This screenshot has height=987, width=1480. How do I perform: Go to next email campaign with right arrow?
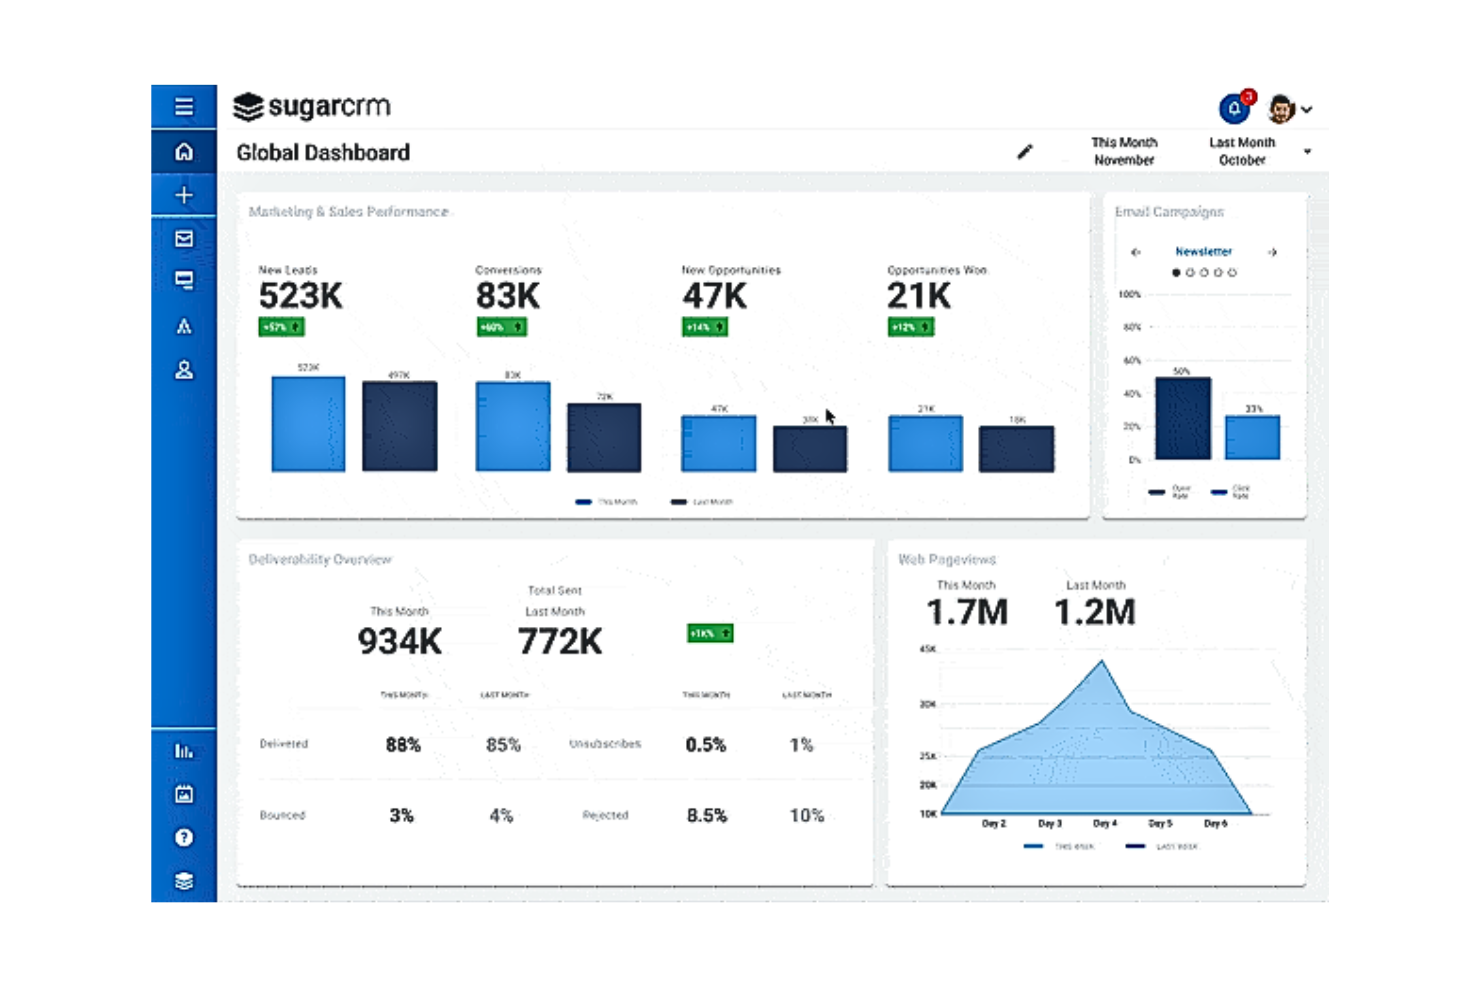point(1272,252)
